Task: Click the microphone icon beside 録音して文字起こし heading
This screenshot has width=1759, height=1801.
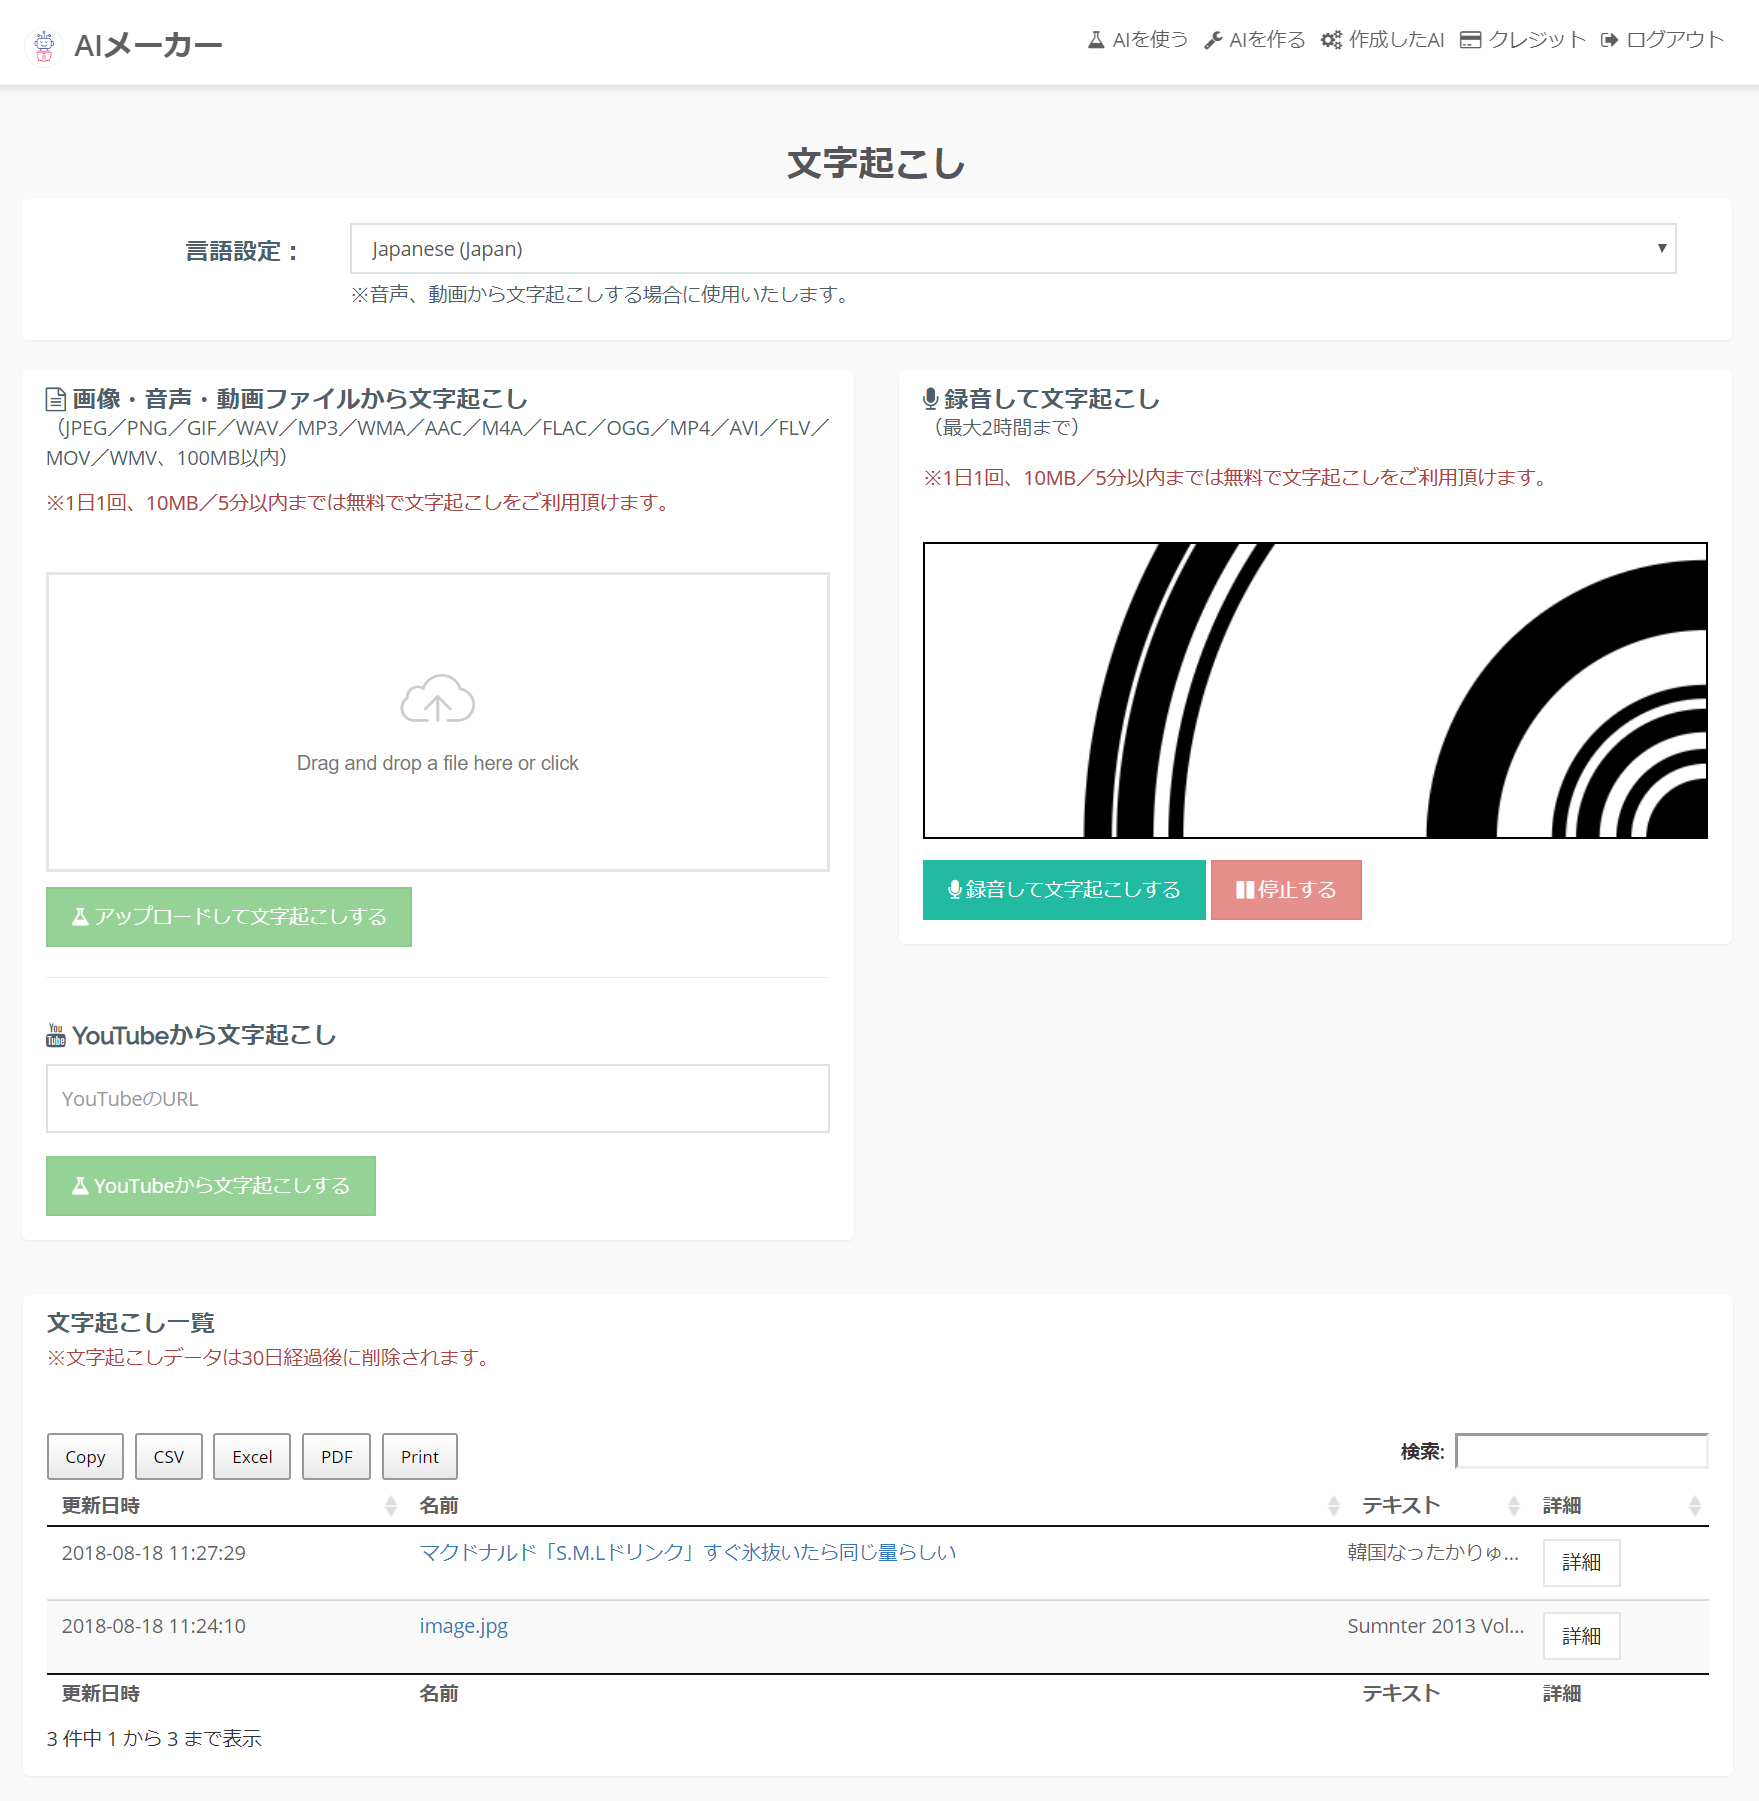Action: [931, 399]
